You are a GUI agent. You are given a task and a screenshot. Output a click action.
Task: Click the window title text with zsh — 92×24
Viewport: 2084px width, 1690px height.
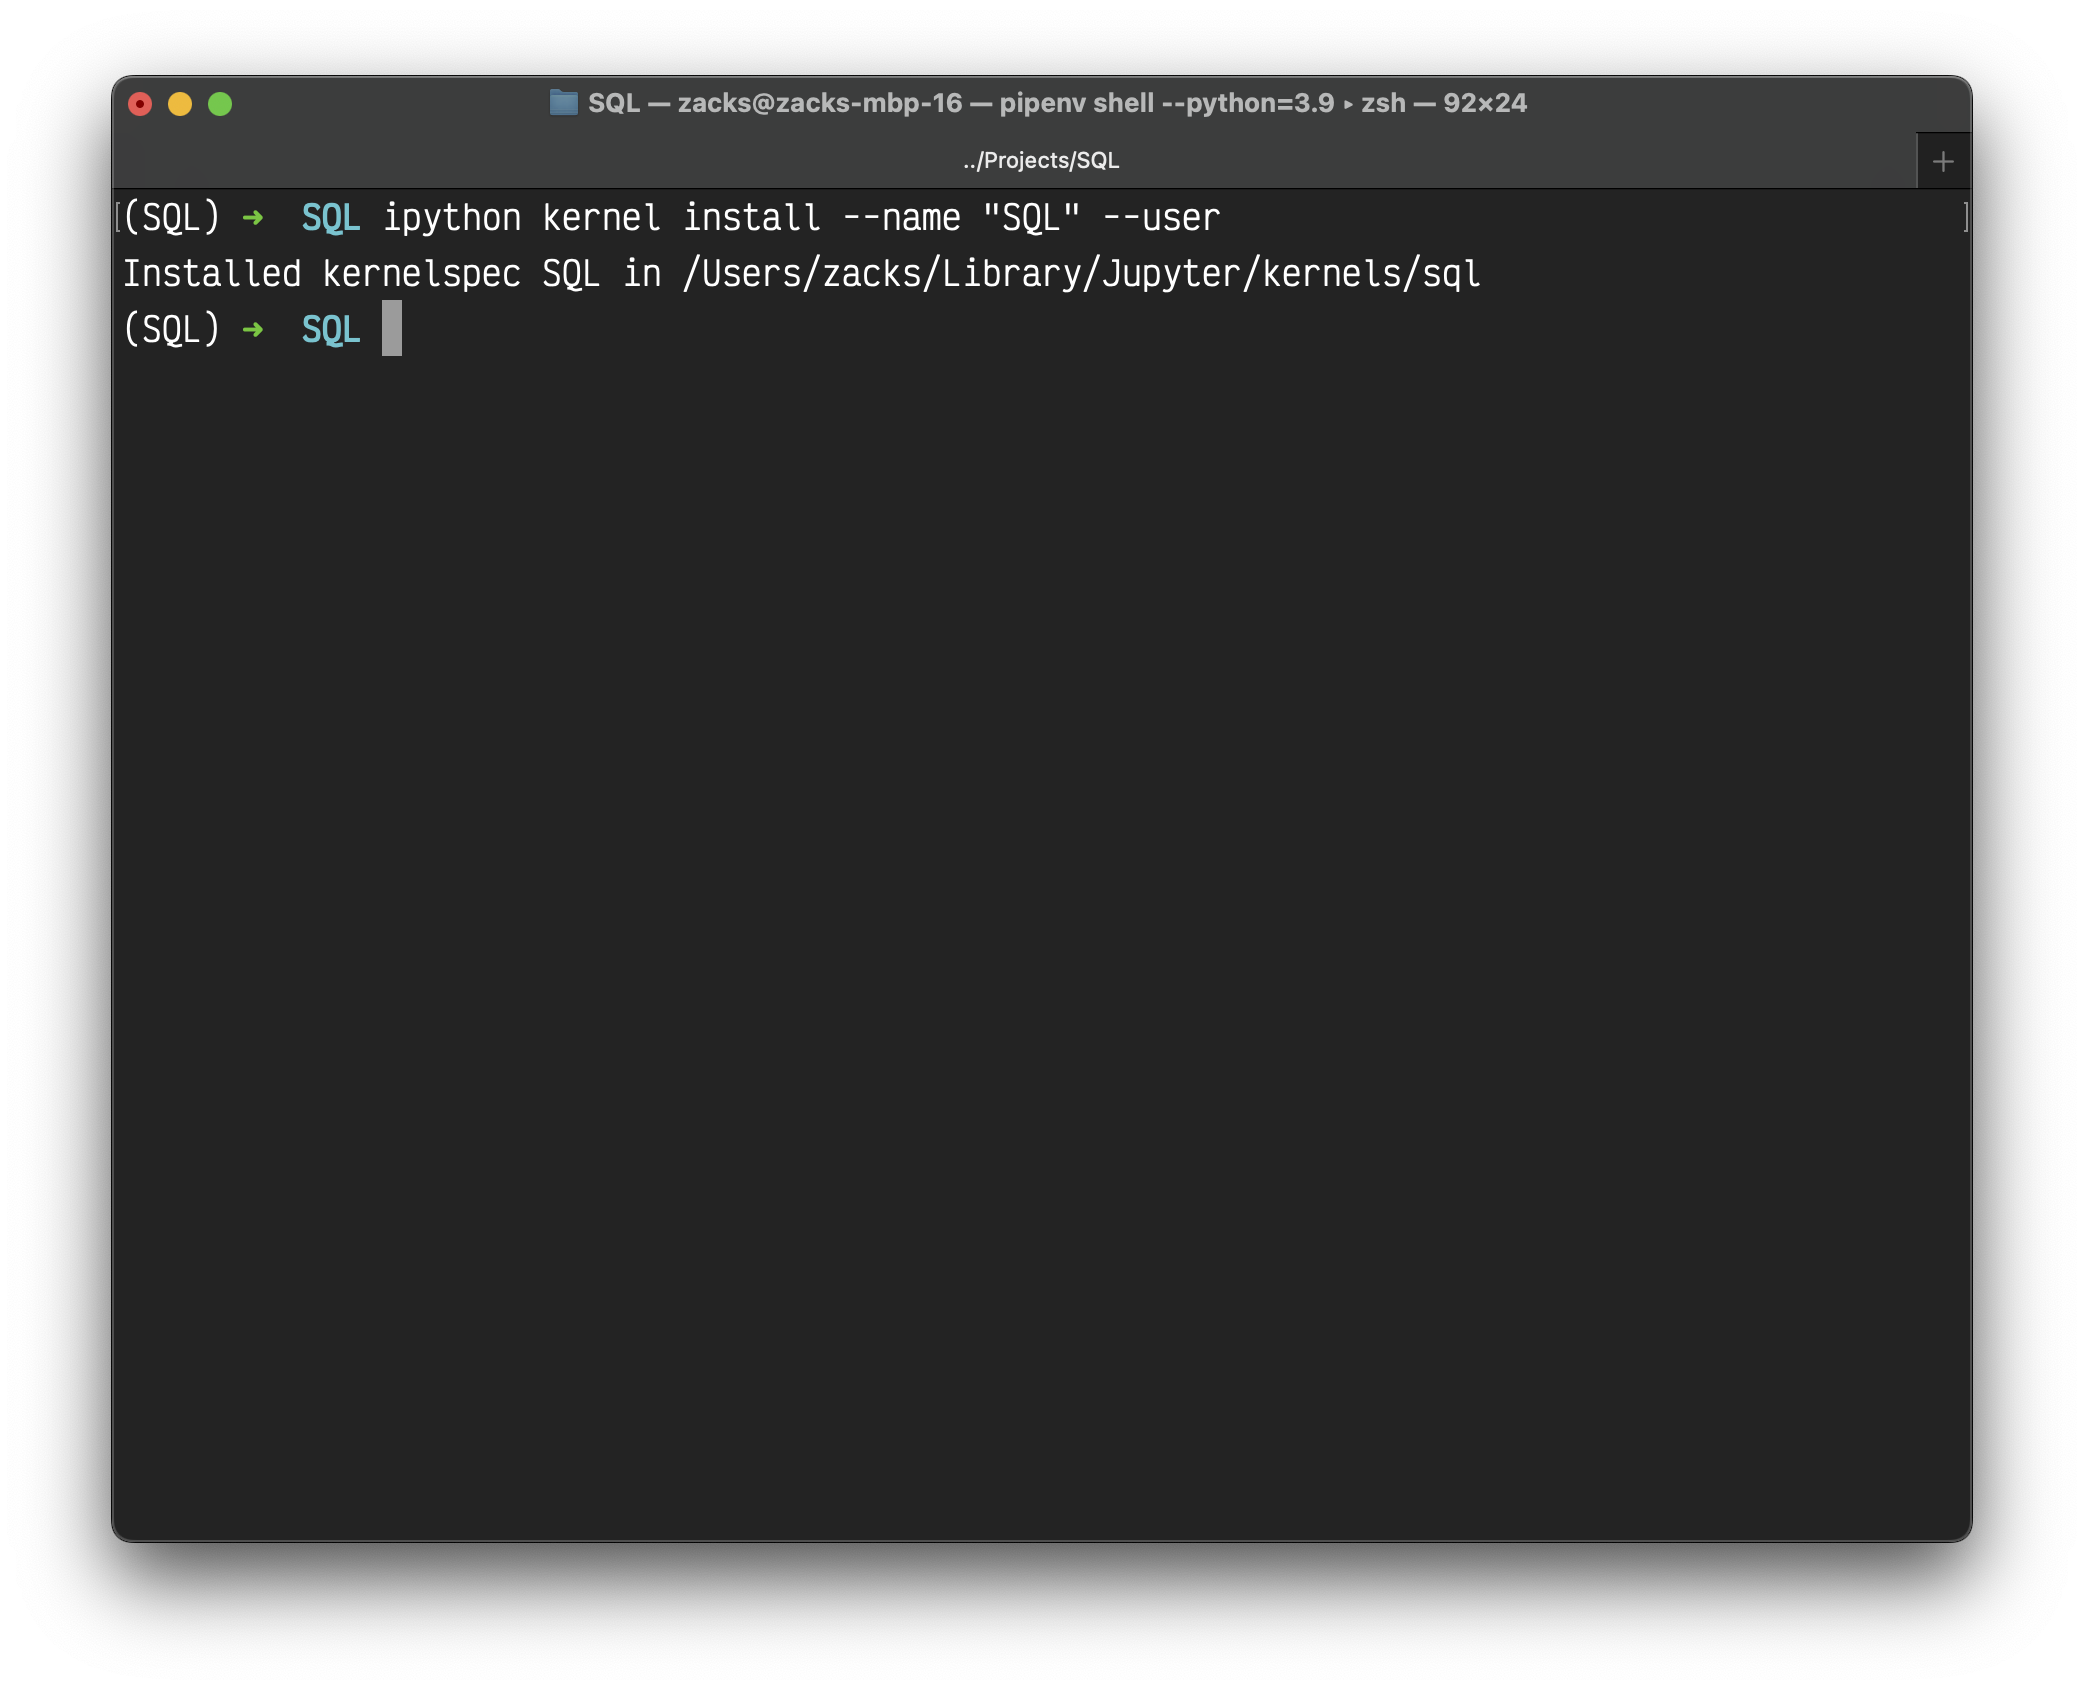[1443, 103]
